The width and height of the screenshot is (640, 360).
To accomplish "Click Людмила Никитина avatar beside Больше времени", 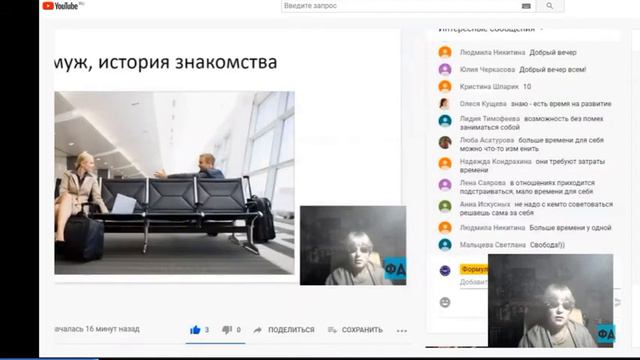I will (445, 227).
